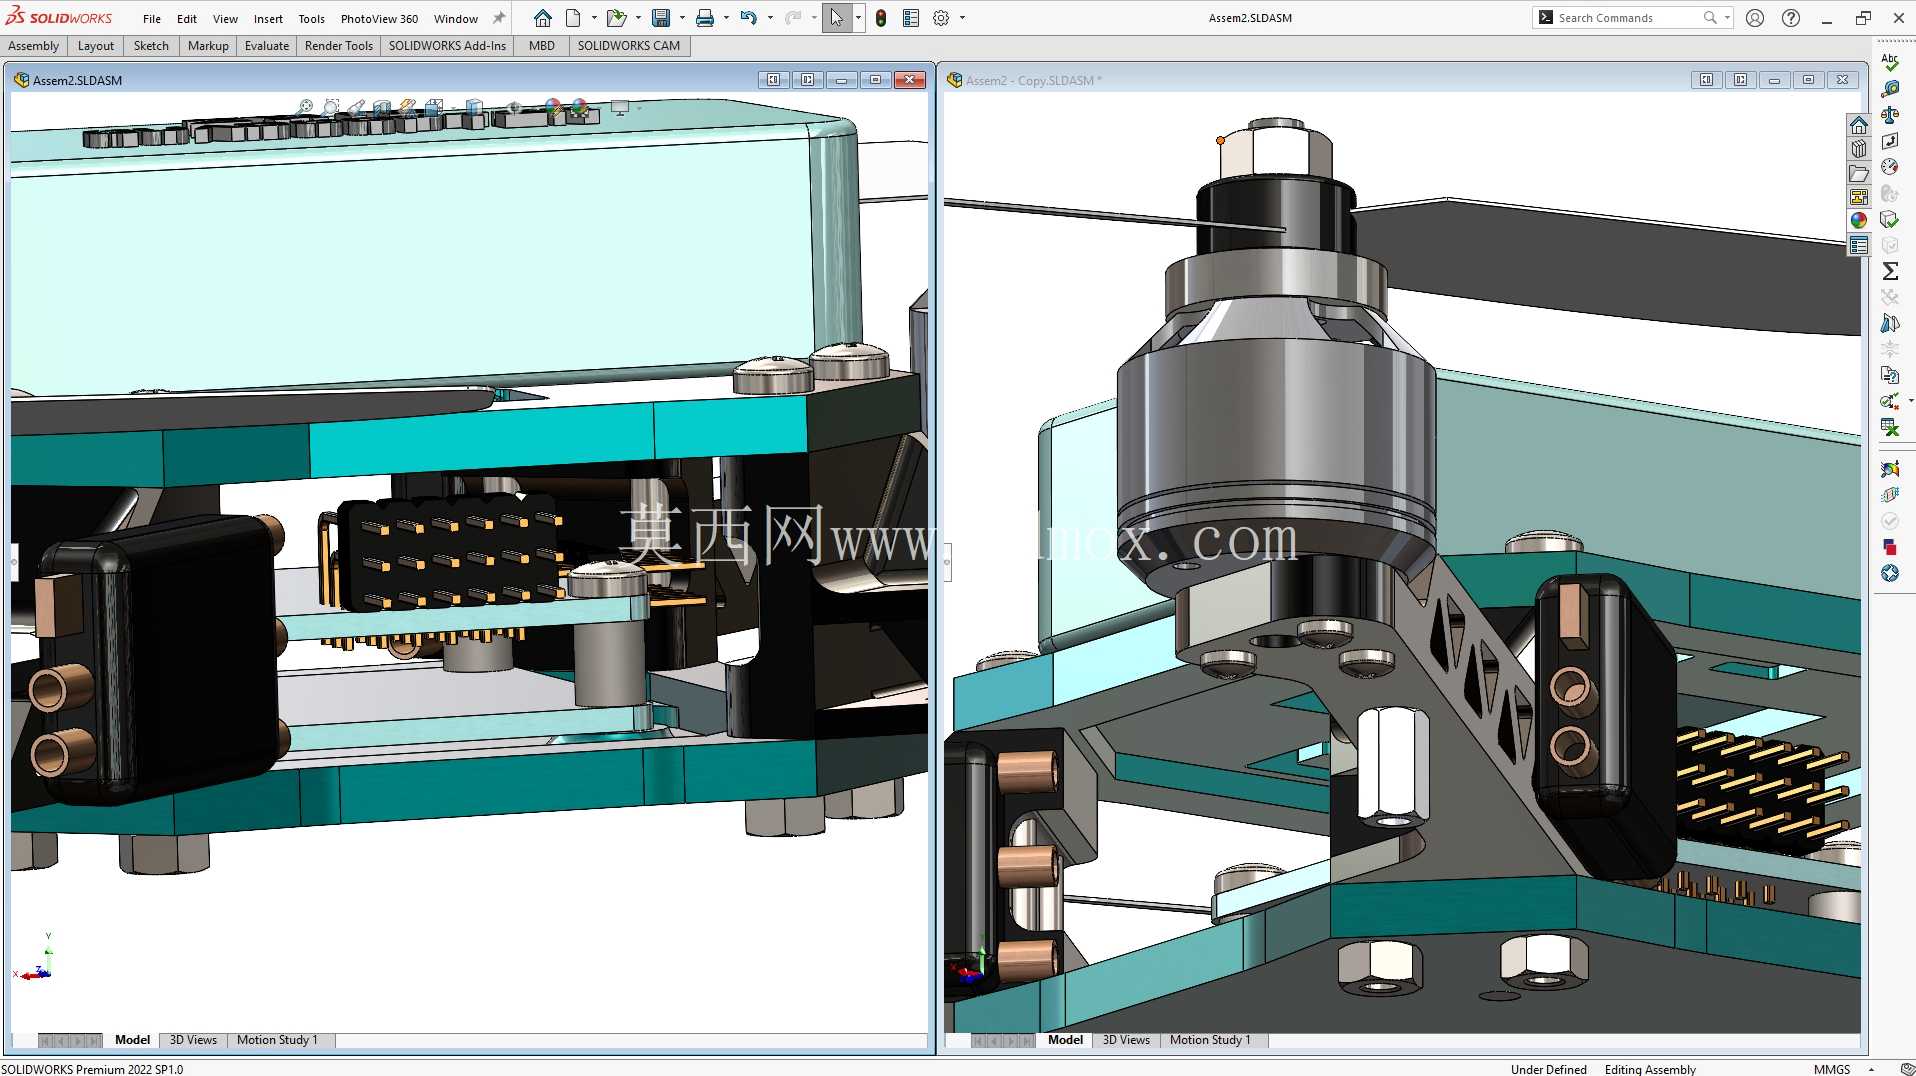Viewport: 1916px width, 1076px height.
Task: Toggle tile-left button of Assem2 window
Action: pos(773,80)
